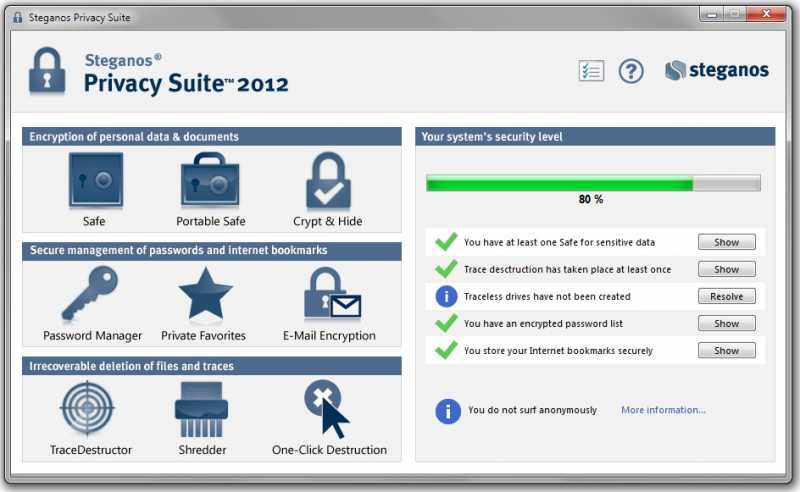800x492 pixels.
Task: Click the 'TraceDestructor' label
Action: [x=91, y=450]
